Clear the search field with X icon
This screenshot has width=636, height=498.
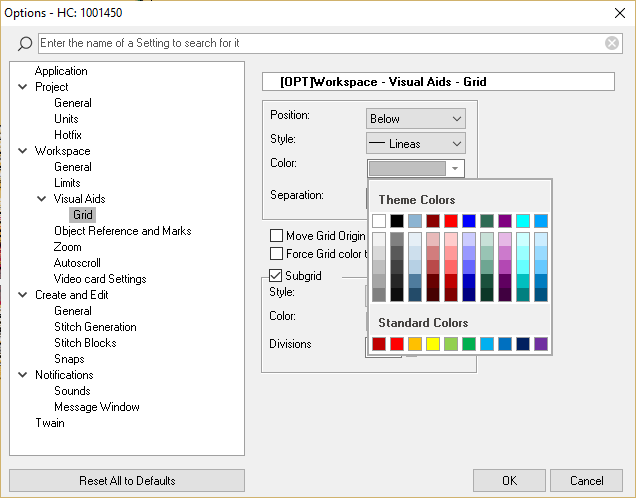click(x=612, y=43)
